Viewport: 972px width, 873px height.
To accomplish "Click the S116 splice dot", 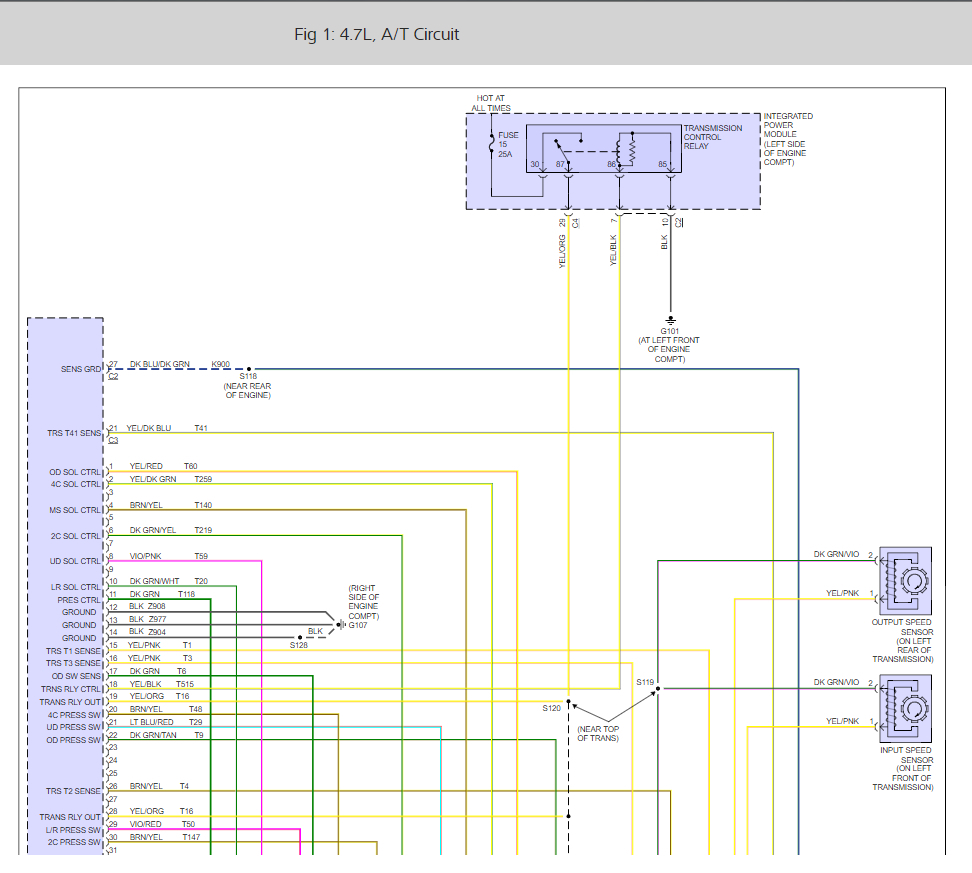I will [250, 369].
